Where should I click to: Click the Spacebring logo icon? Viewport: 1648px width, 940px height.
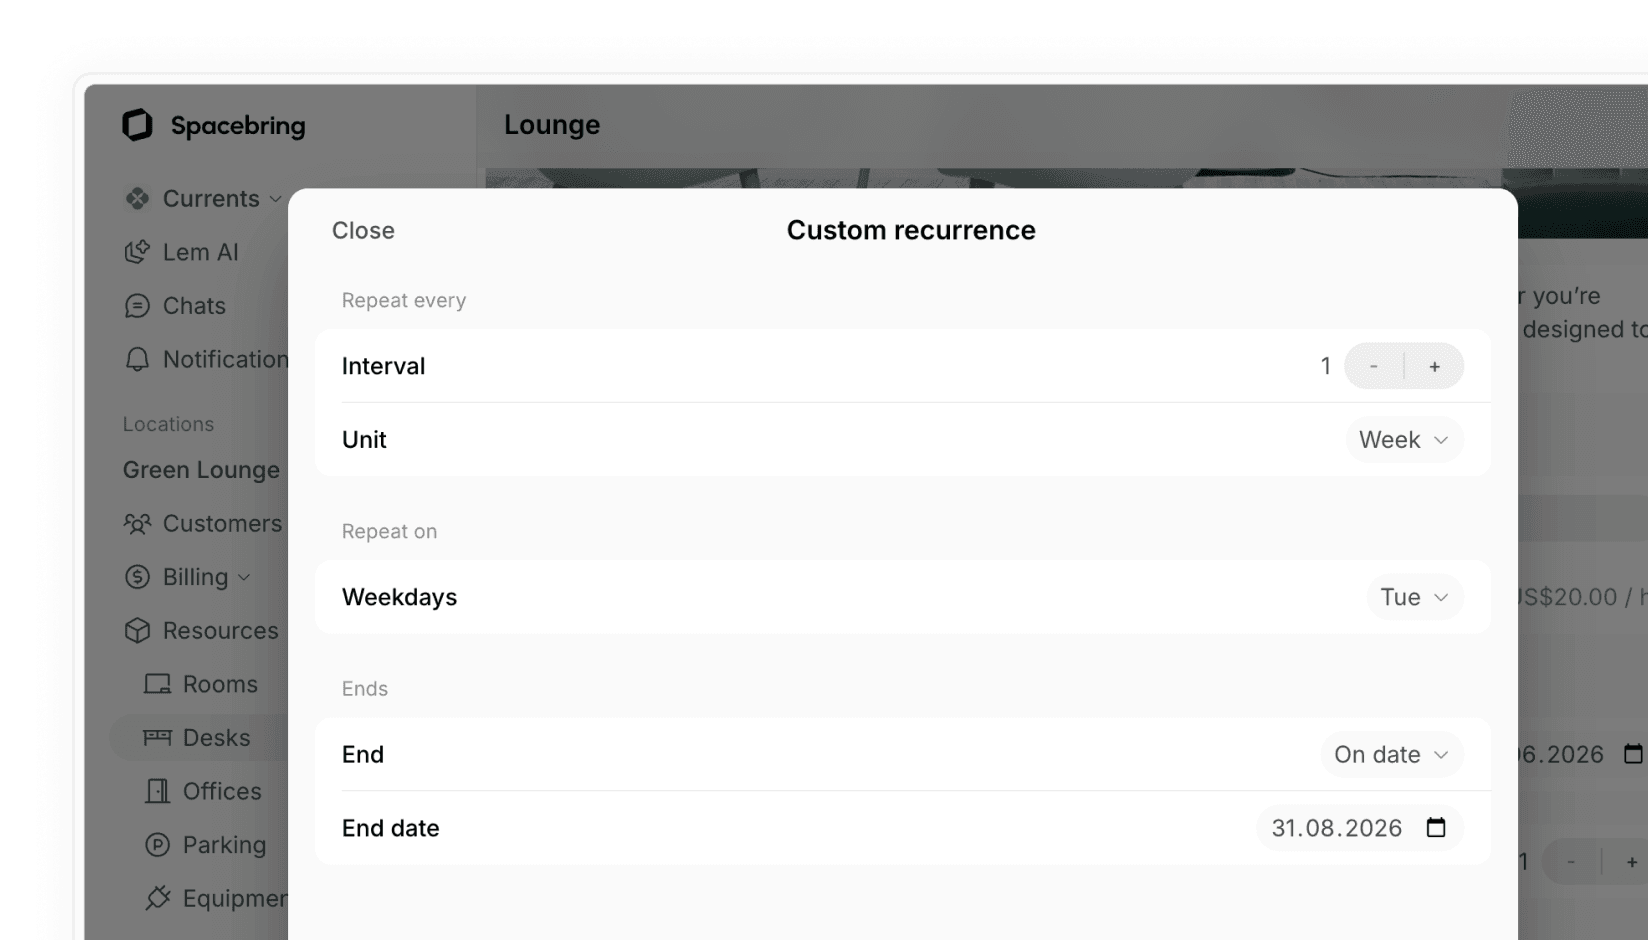click(137, 125)
